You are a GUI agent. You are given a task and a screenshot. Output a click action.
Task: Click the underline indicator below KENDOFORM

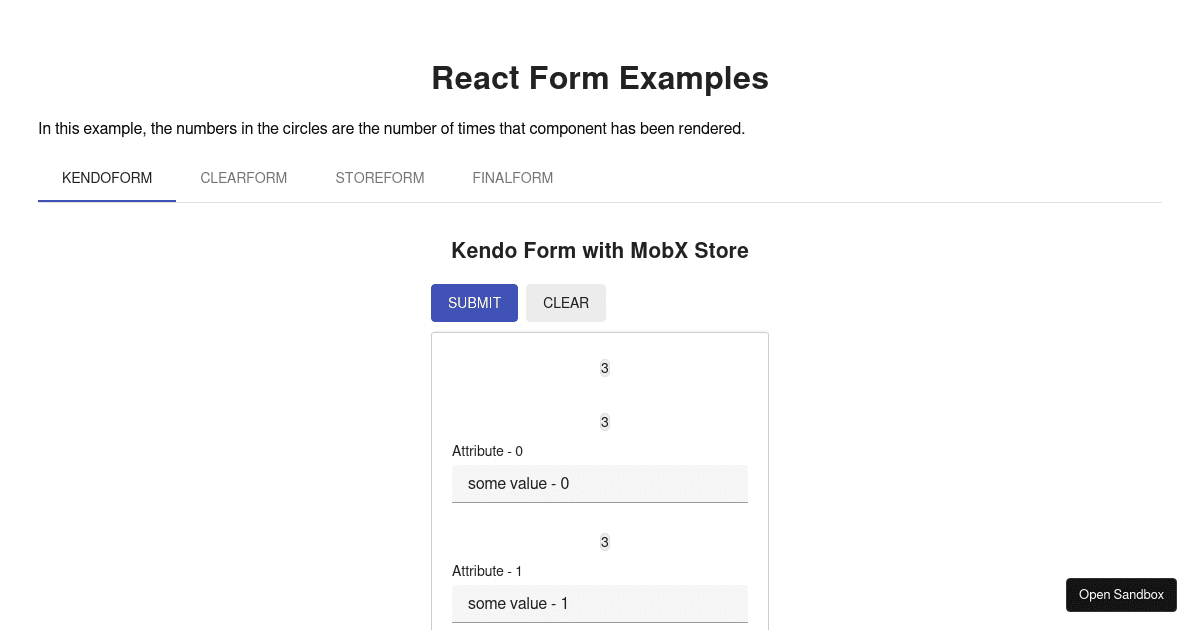107,201
